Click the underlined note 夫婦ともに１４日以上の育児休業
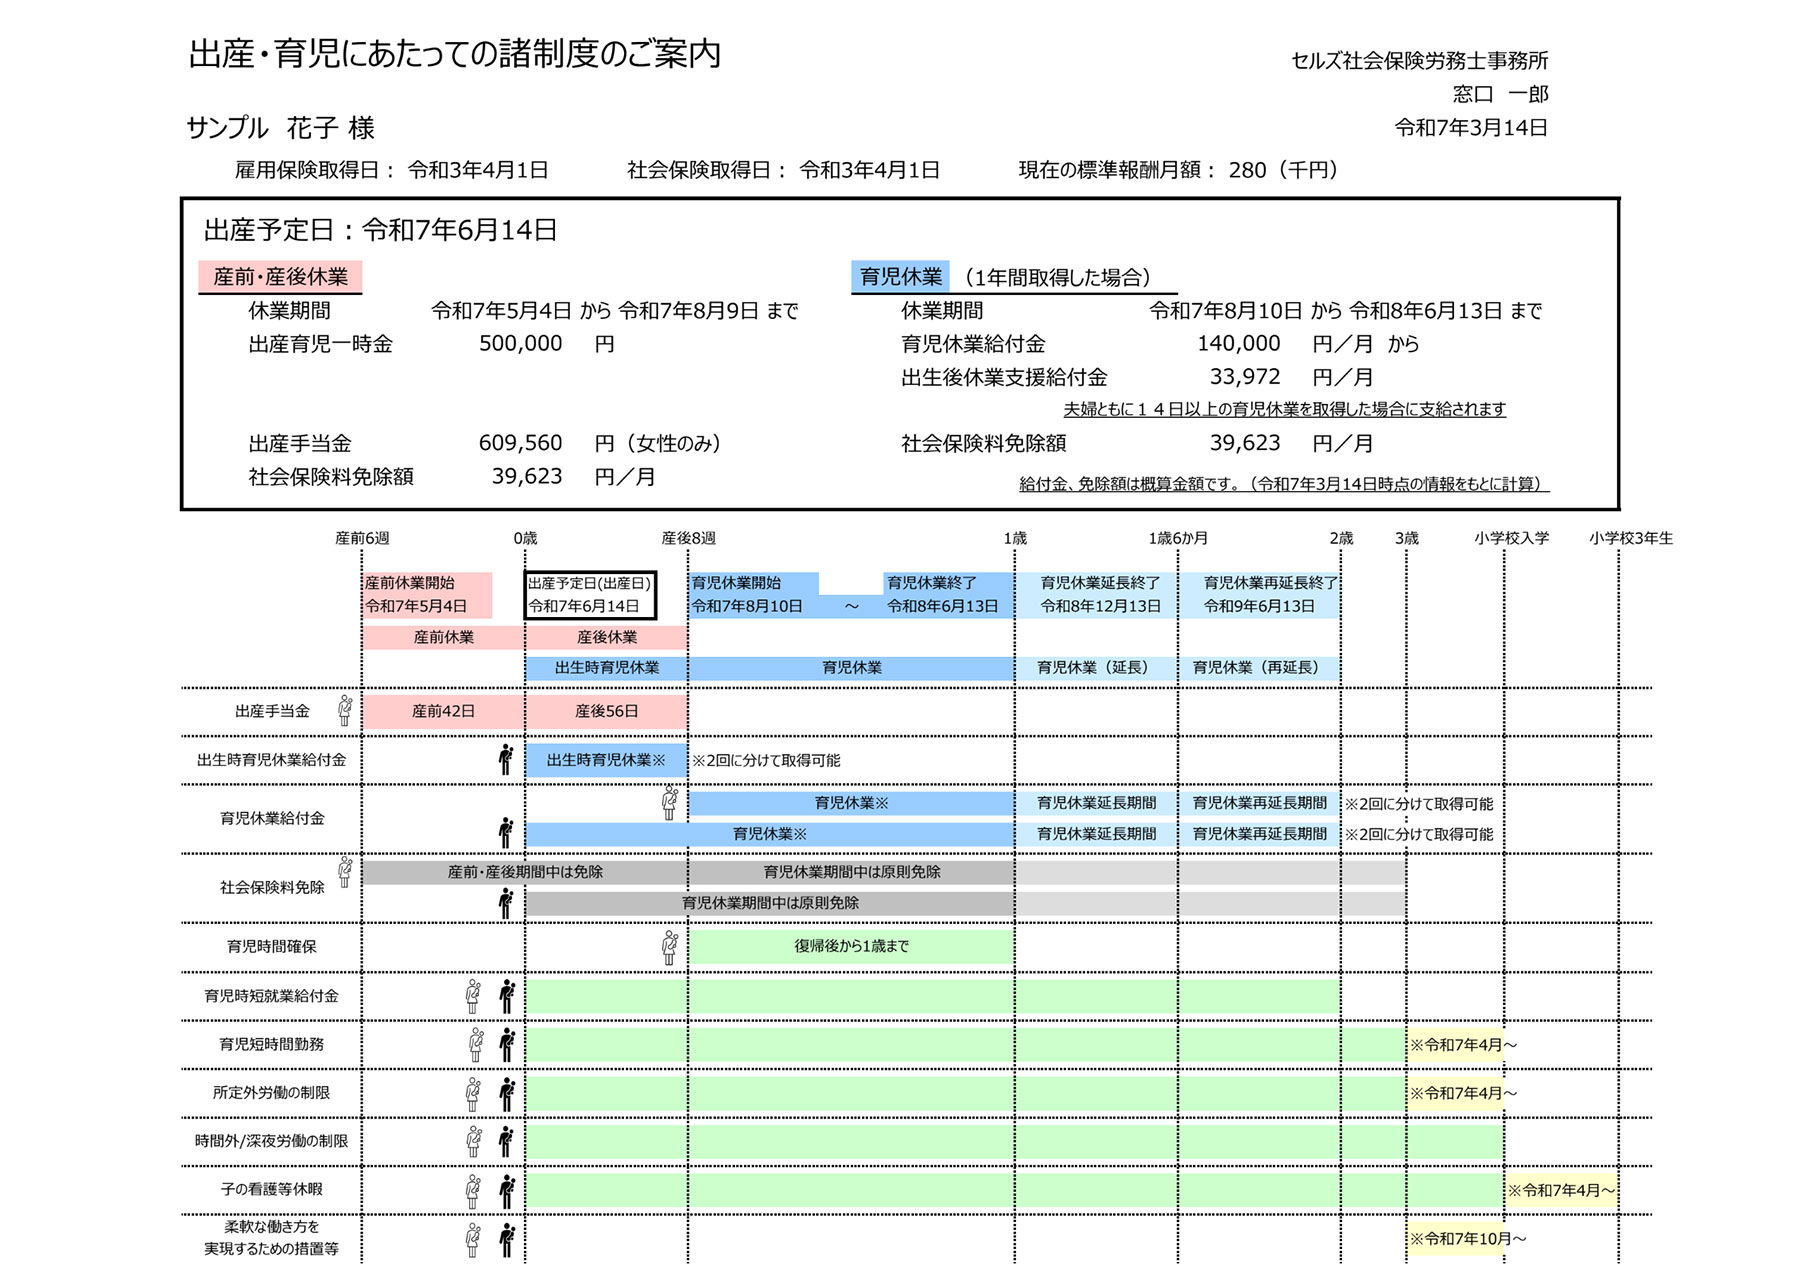This screenshot has width=1800, height=1277. point(1284,409)
